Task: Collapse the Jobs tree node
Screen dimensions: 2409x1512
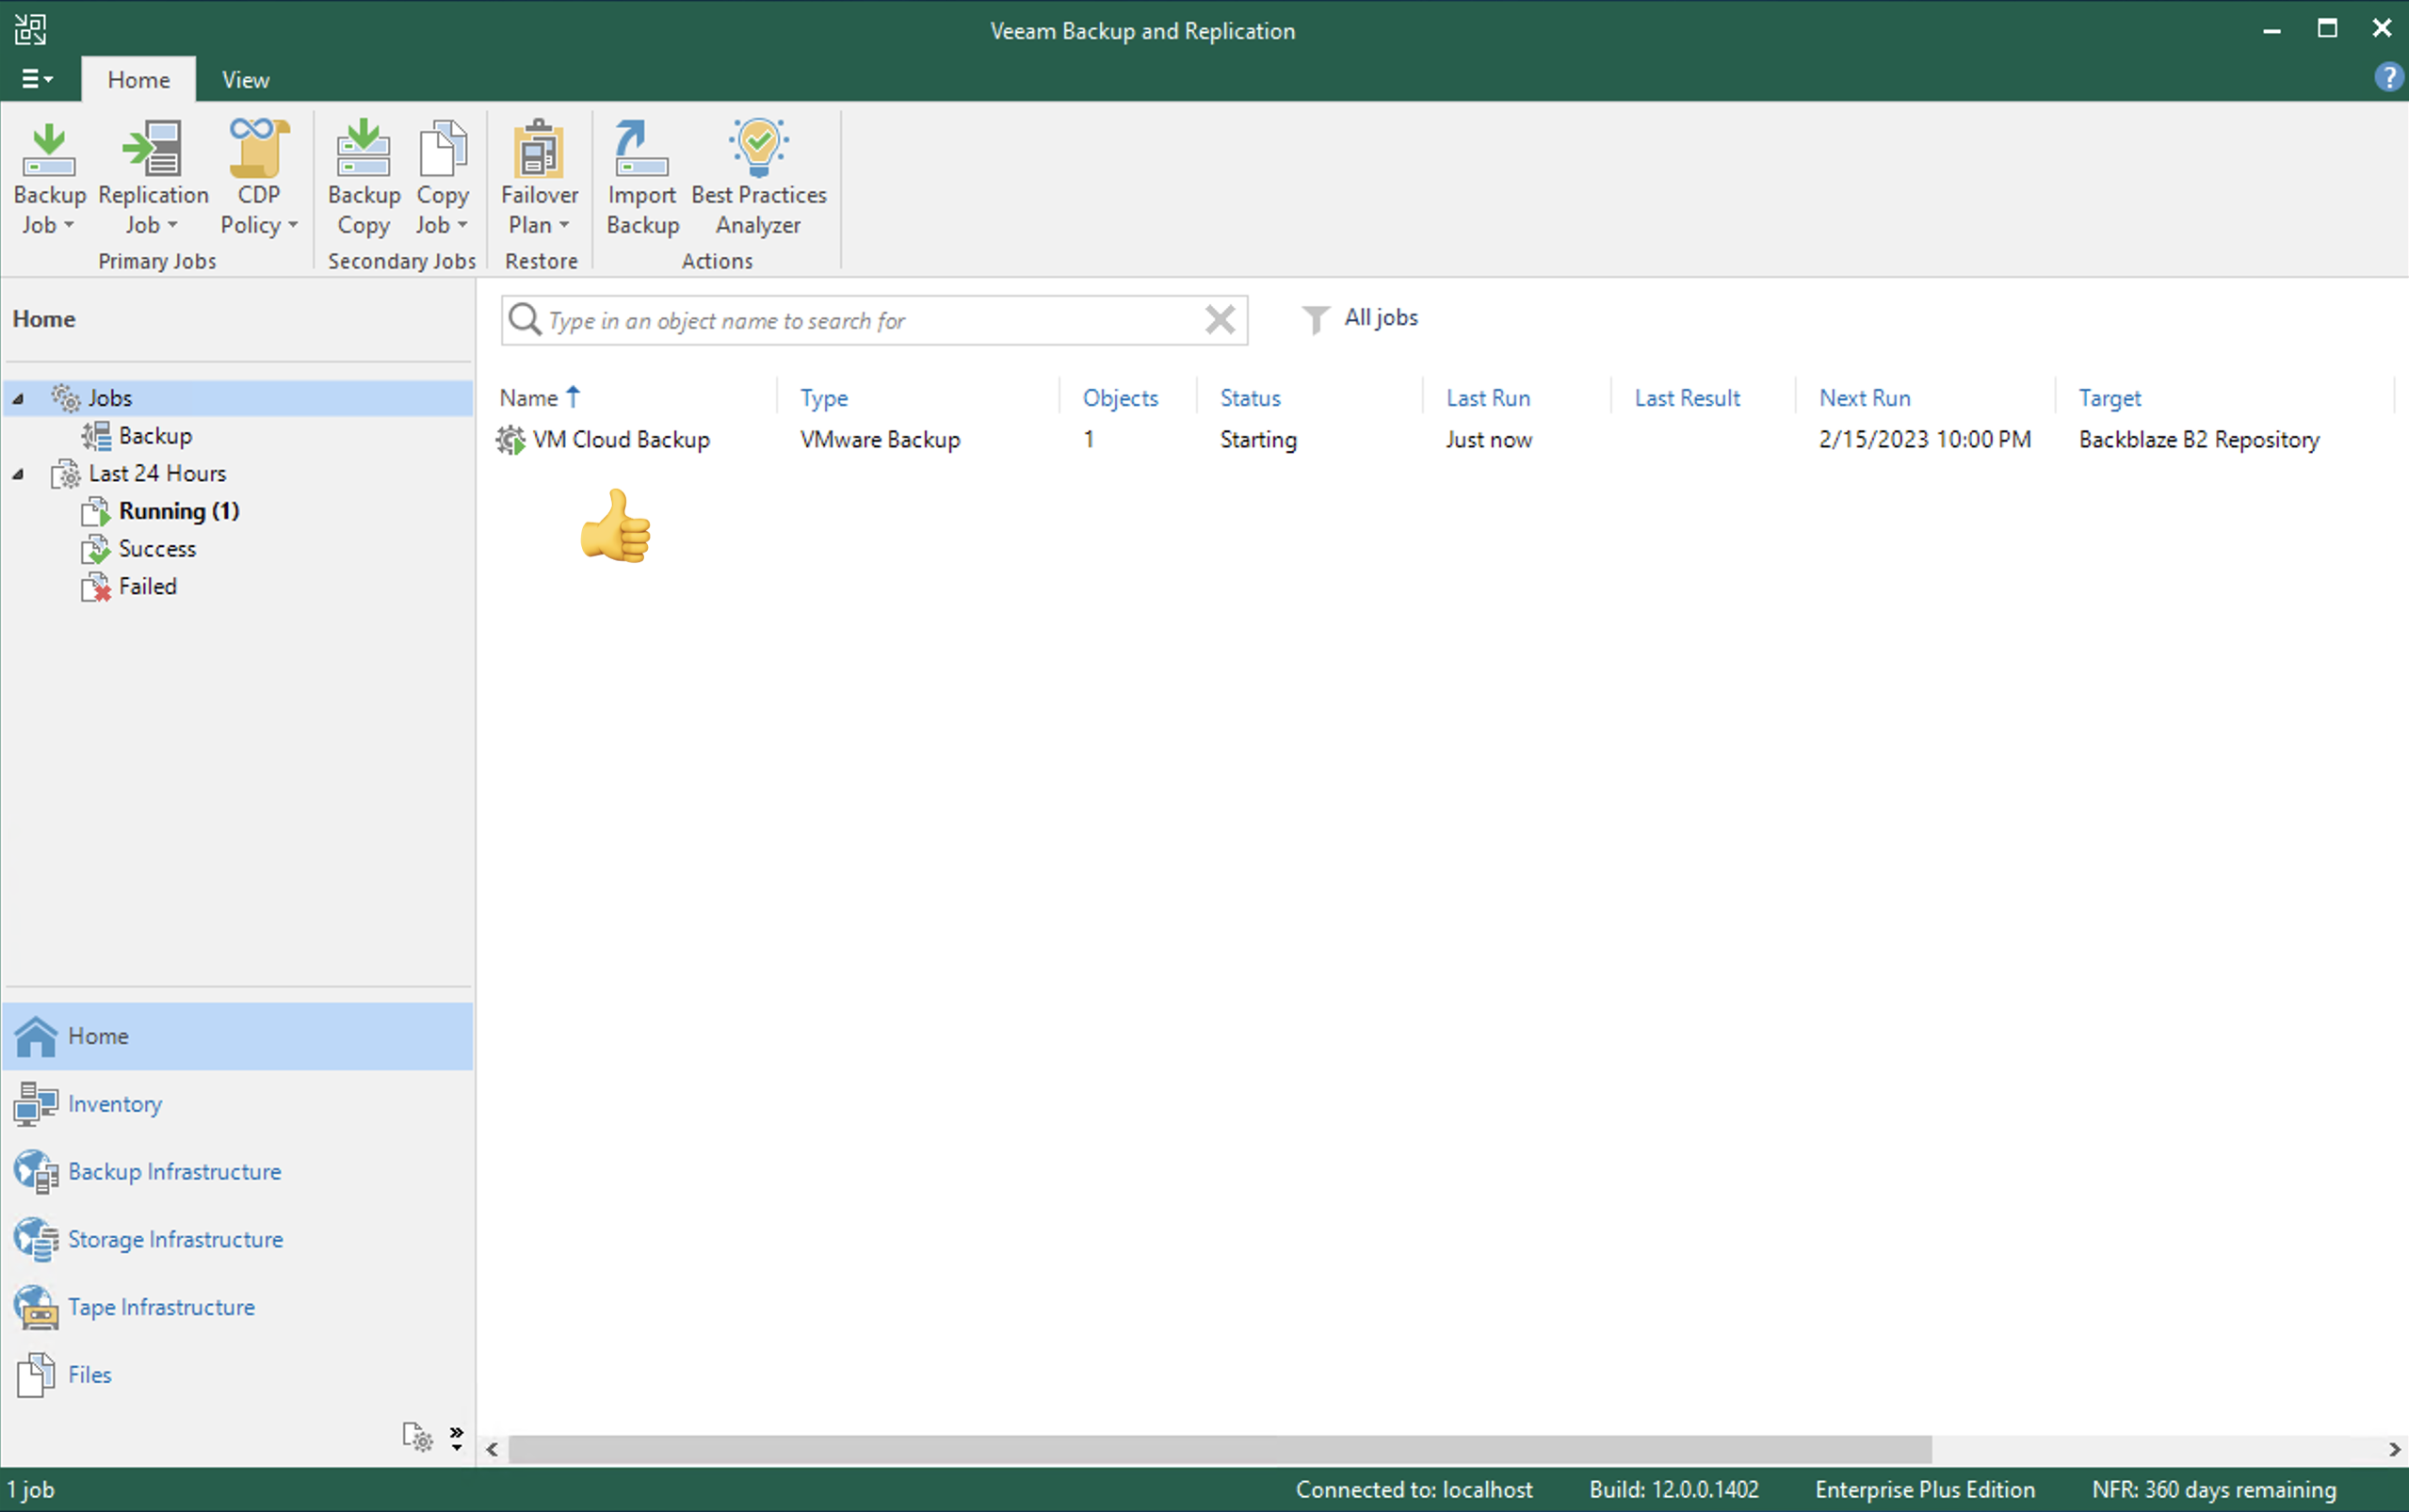Action: coord(18,398)
